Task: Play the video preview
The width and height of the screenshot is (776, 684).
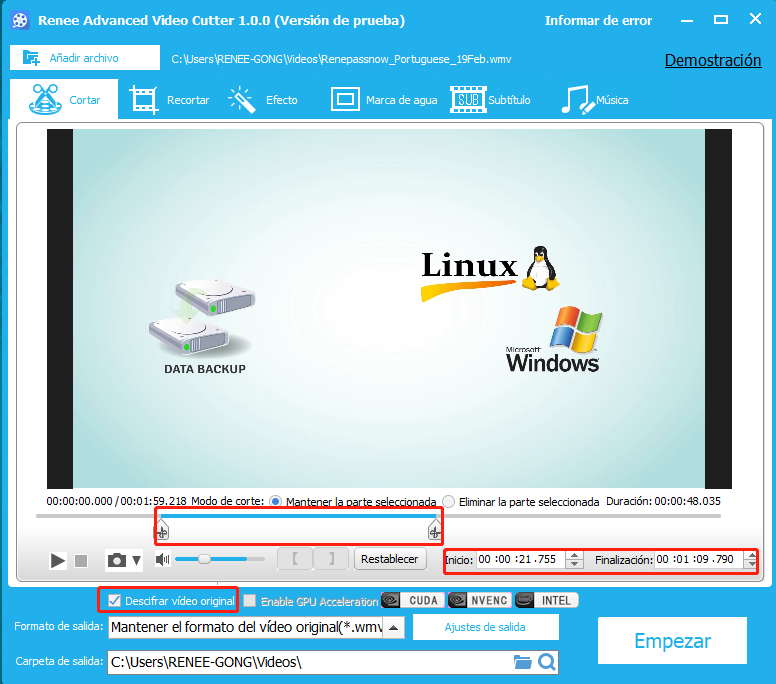Action: [x=58, y=561]
